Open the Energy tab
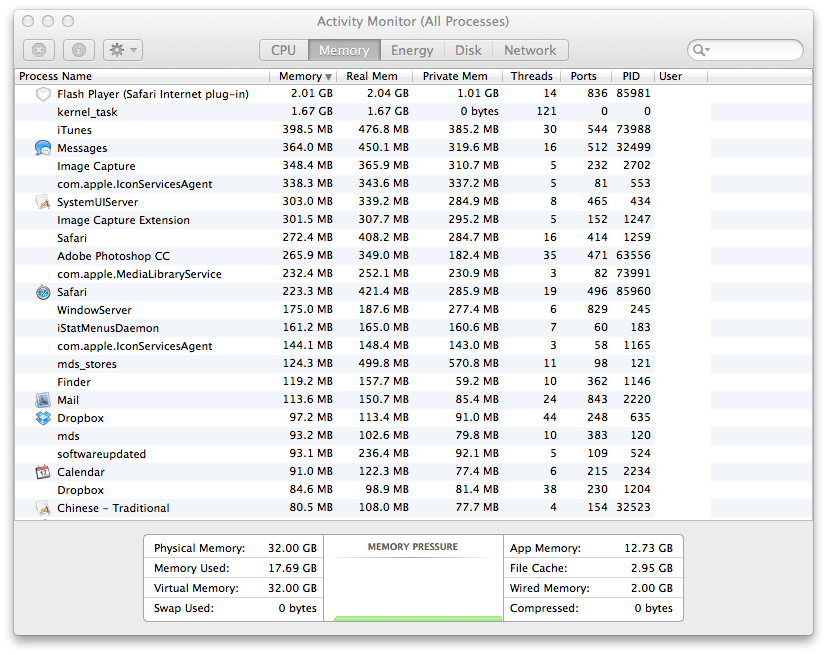 [412, 50]
